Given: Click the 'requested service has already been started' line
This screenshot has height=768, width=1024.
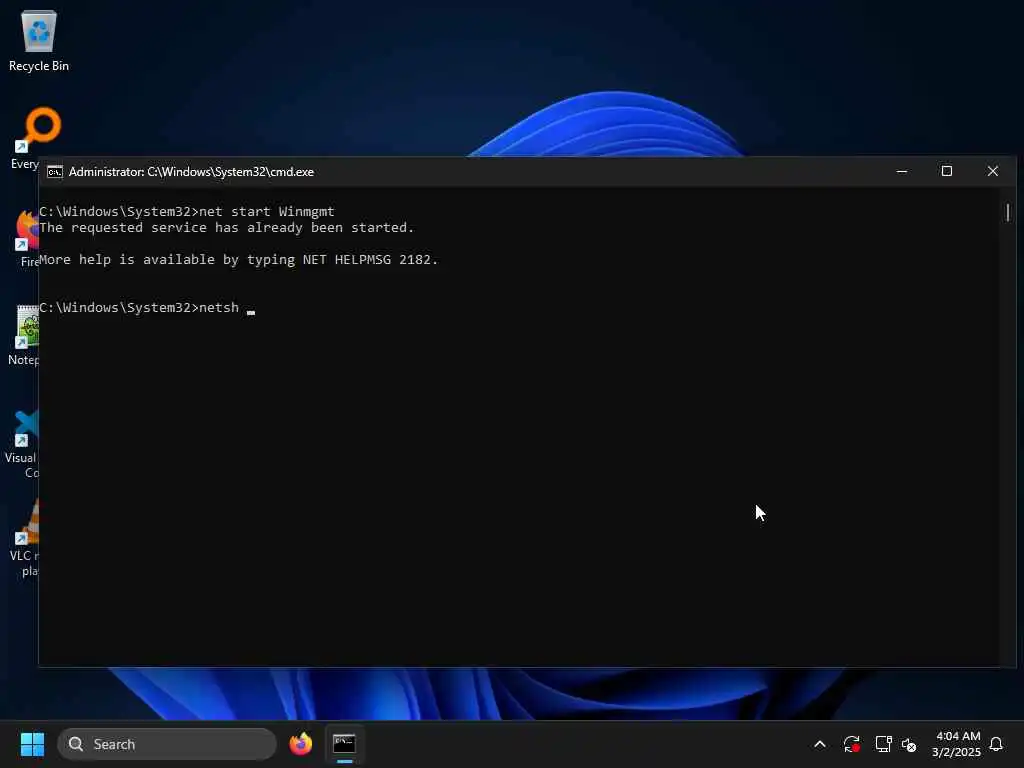Looking at the screenshot, I should [x=227, y=228].
